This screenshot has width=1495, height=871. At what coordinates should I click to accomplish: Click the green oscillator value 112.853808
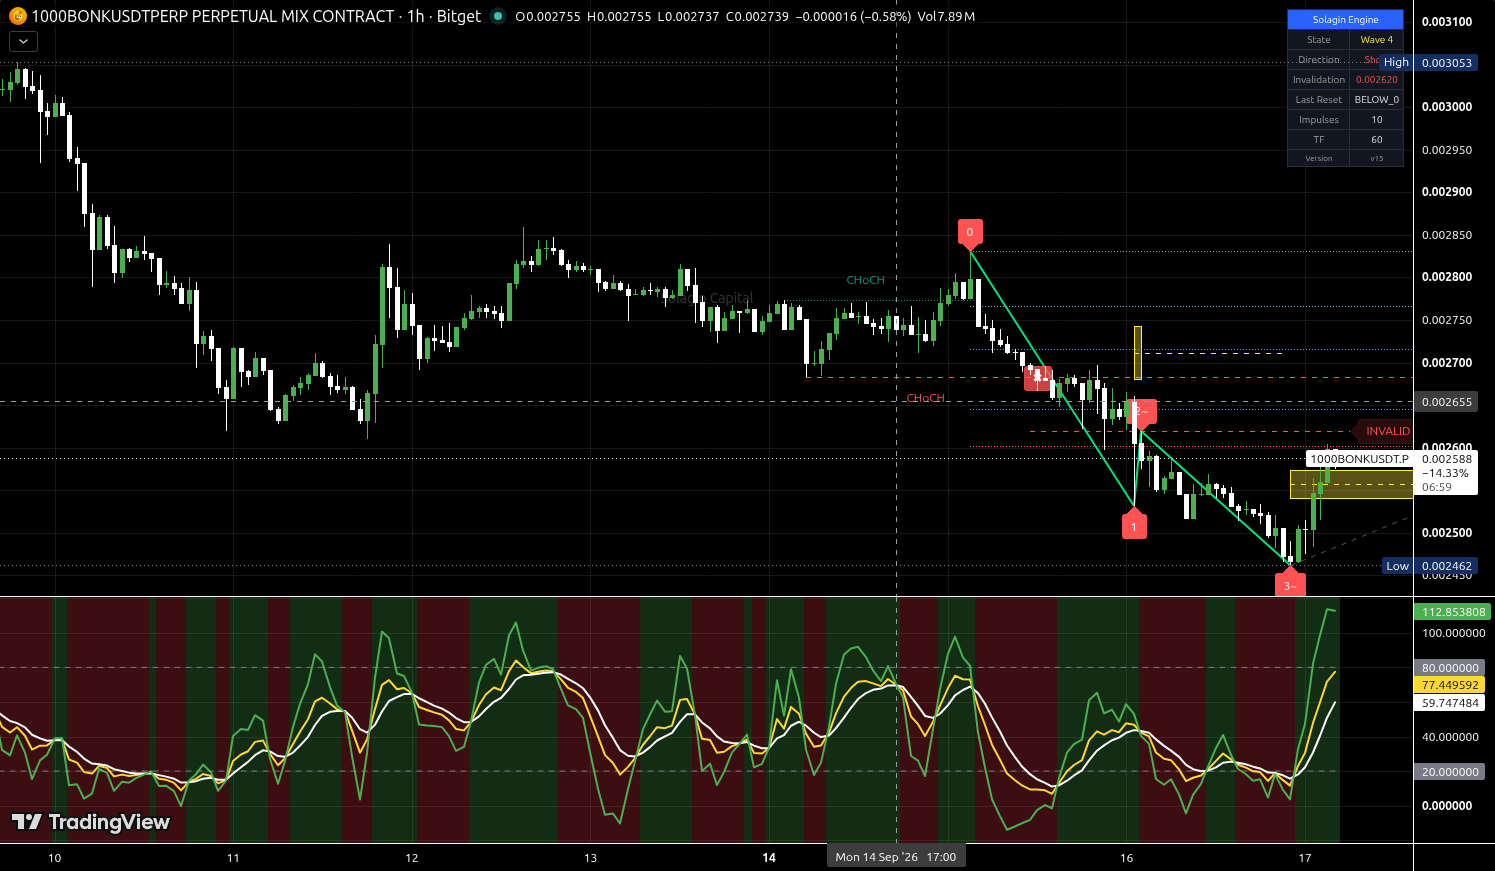(x=1452, y=612)
